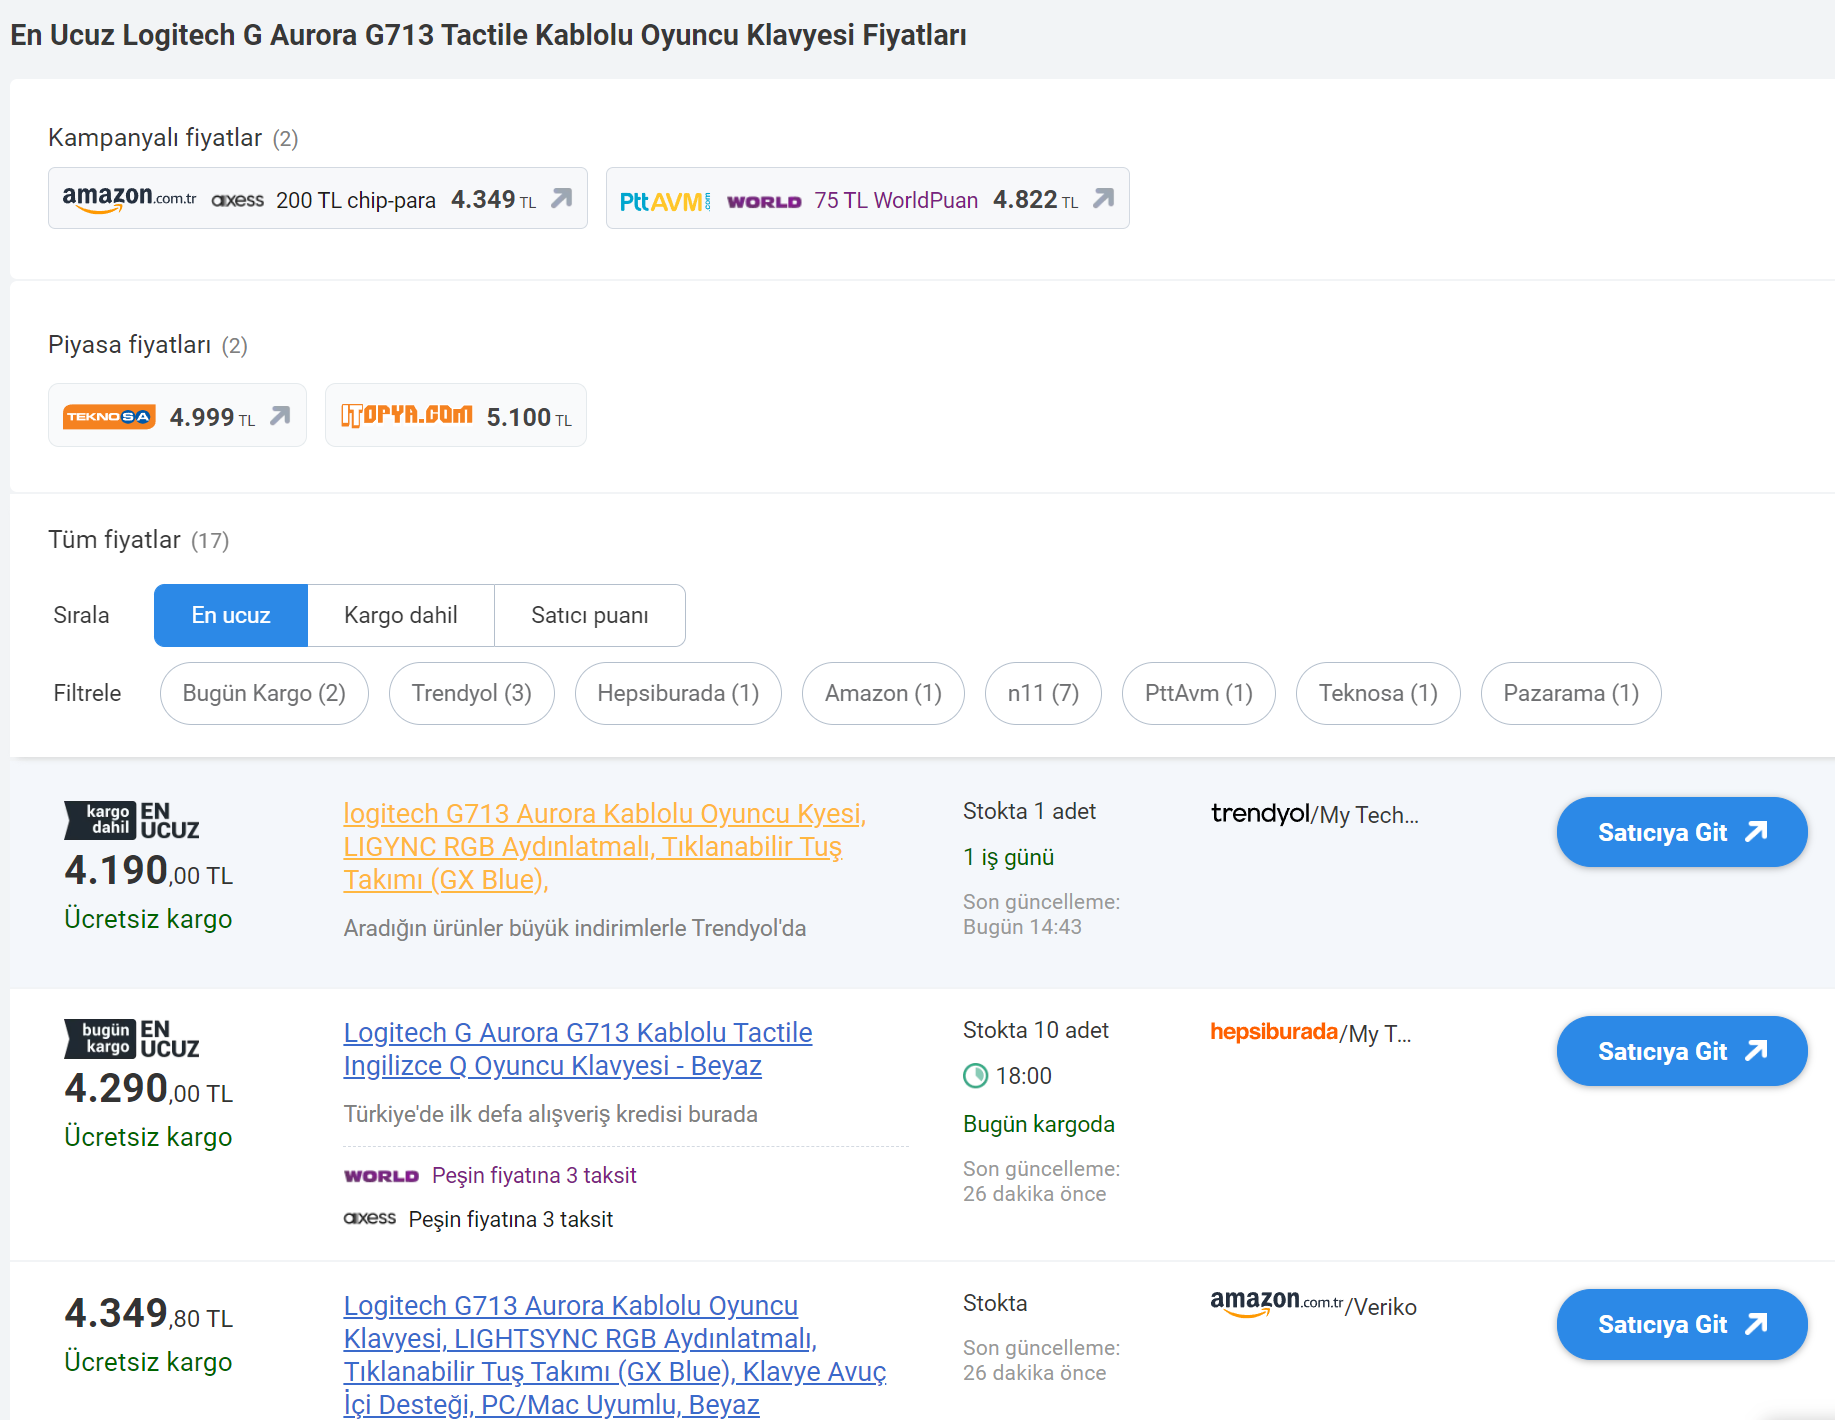The image size is (1835, 1420).
Task: Click the World card logo in PttAVM campaign
Action: 764,201
